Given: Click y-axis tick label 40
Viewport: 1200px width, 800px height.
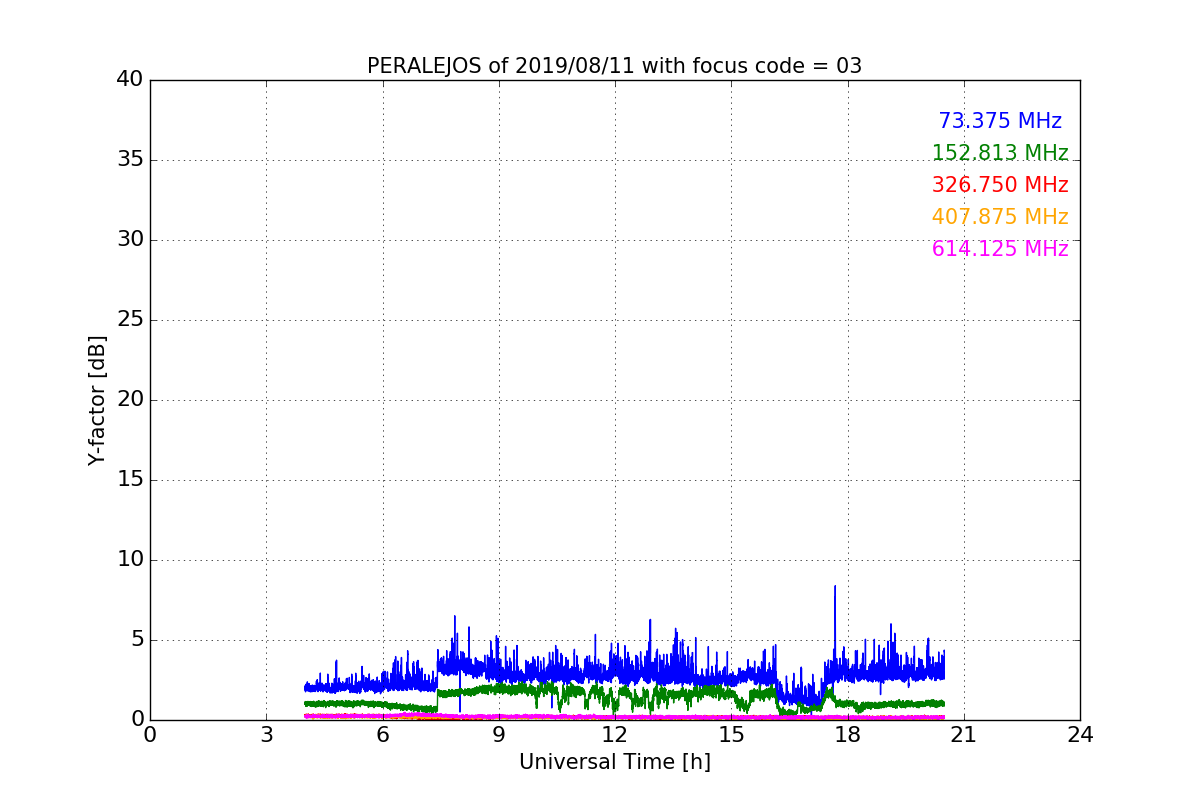Looking at the screenshot, I should (130, 79).
